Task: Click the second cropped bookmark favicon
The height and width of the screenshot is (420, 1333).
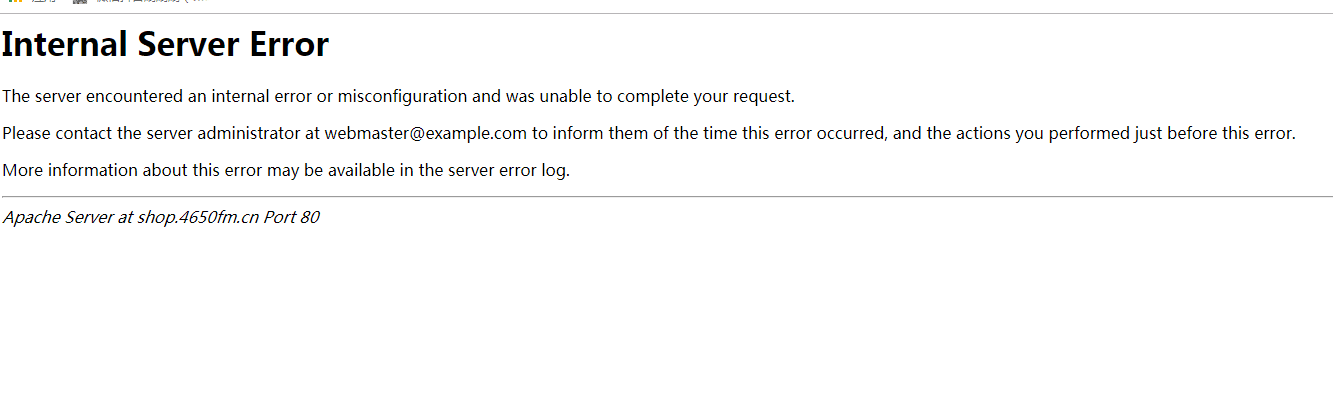Action: click(80, 2)
